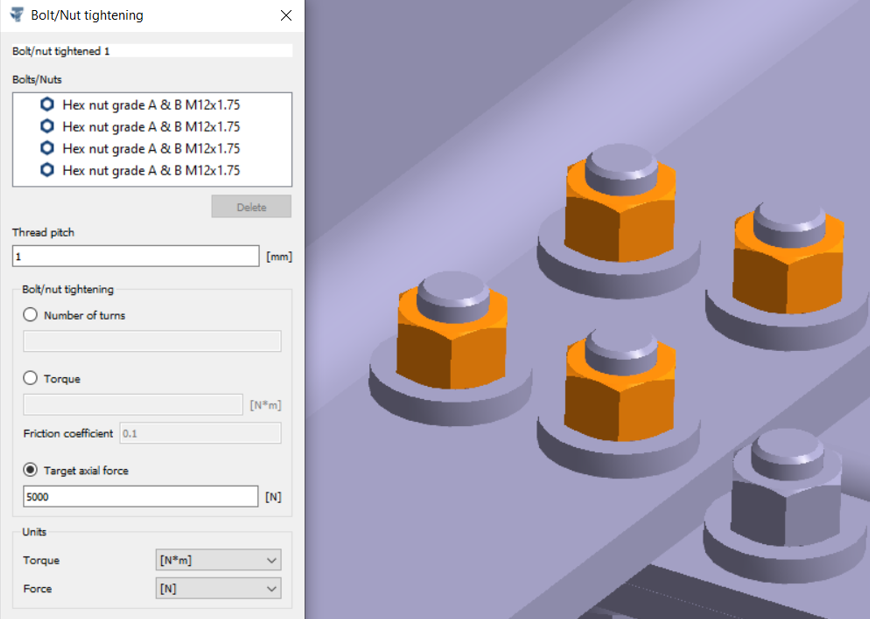This screenshot has width=870, height=619.
Task: Edit the Bolt/nut tightened 1 name field
Action: [152, 50]
